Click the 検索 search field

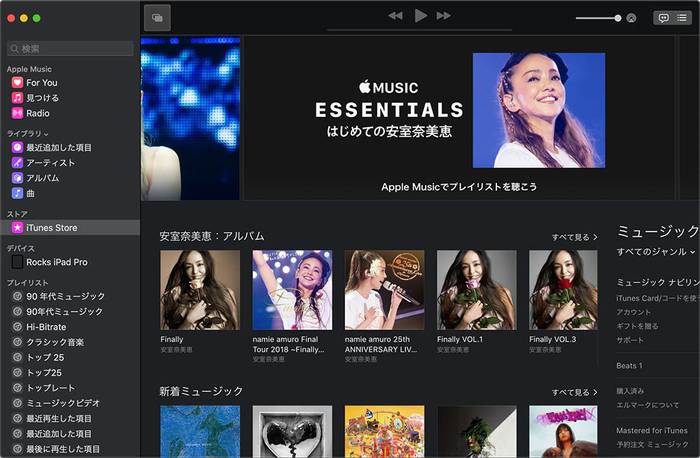coord(70,49)
